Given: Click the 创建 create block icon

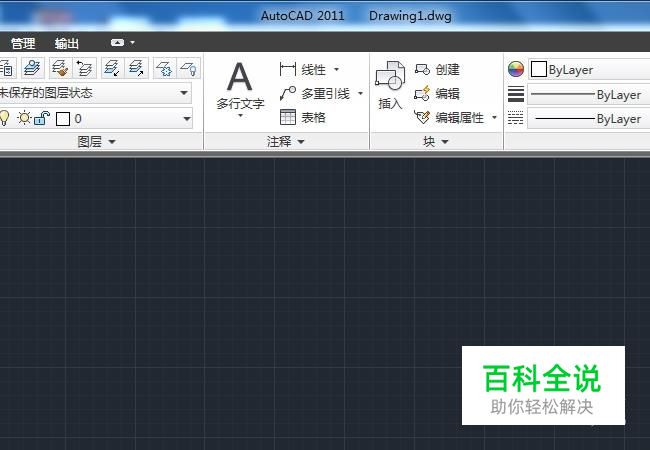Looking at the screenshot, I should (x=422, y=69).
